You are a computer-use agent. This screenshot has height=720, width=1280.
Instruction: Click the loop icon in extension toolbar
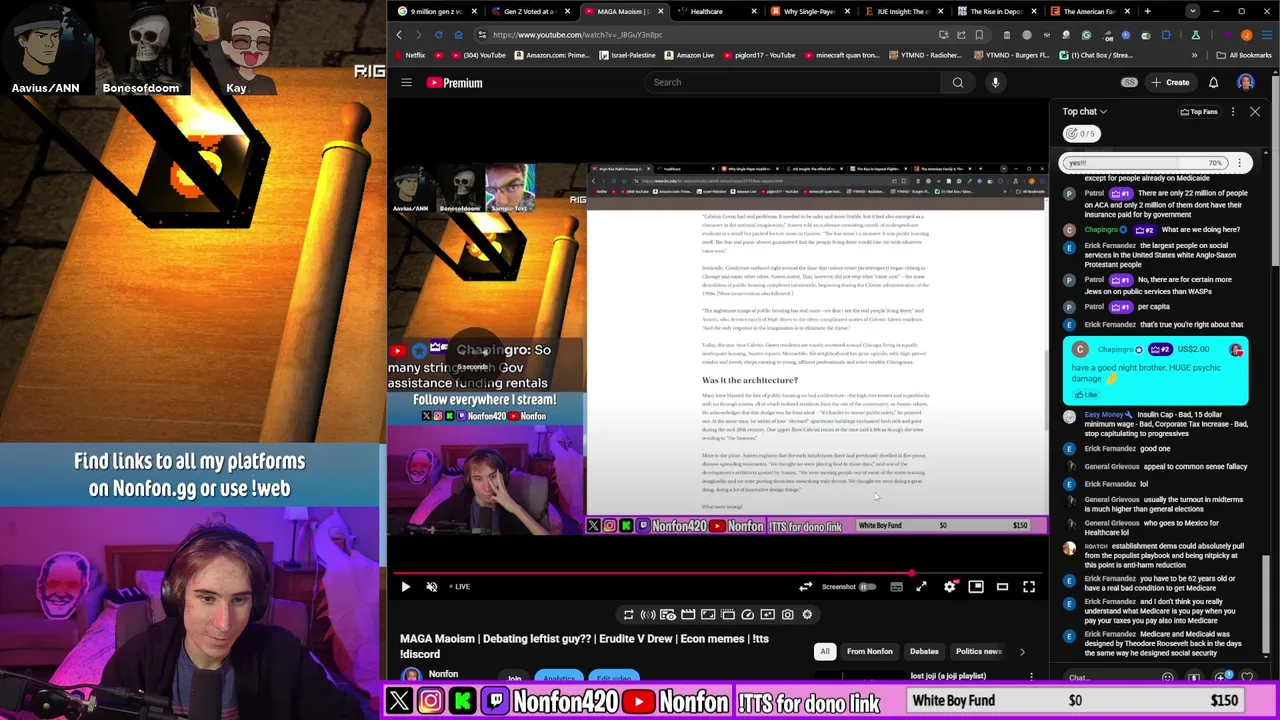click(628, 615)
